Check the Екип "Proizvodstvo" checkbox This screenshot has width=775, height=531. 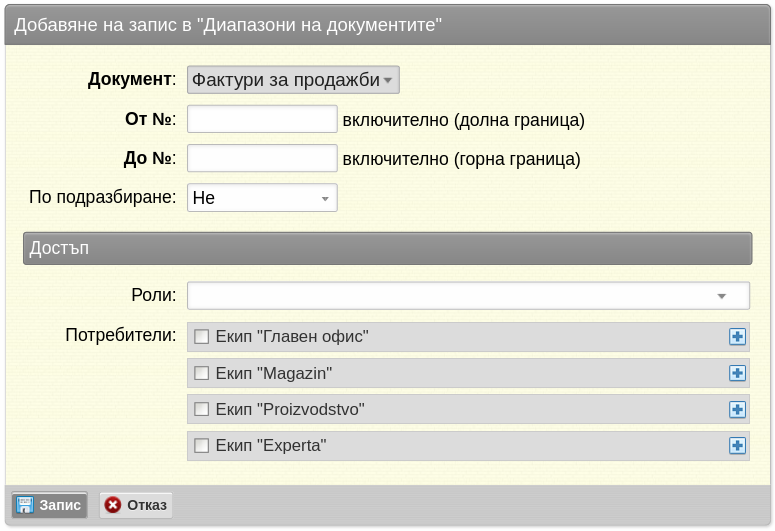tap(201, 409)
